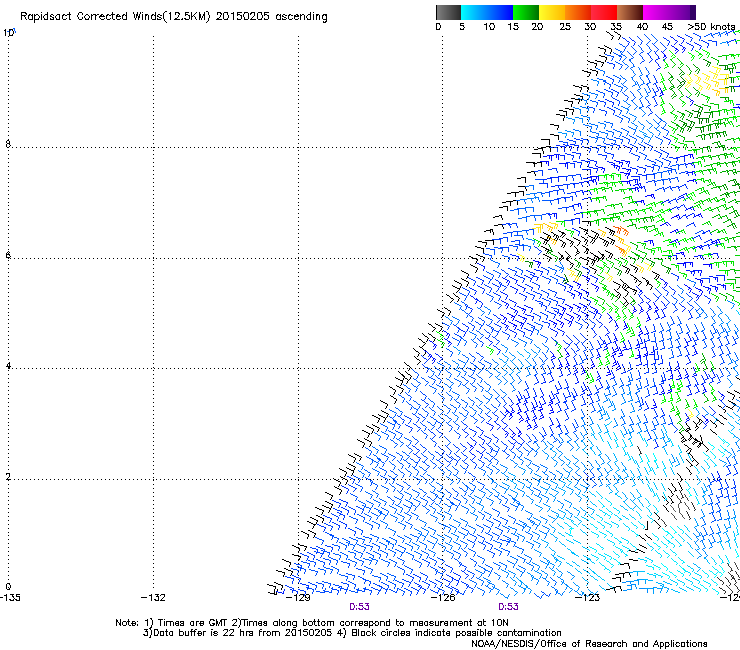
Task: Click the date '20150205' in the title
Action: (x=243, y=17)
